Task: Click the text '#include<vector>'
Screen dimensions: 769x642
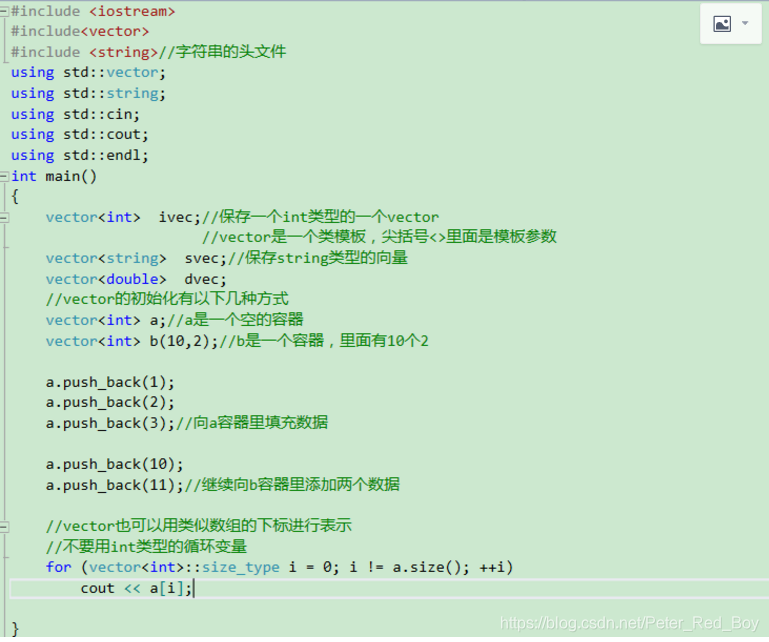Action: click(79, 31)
